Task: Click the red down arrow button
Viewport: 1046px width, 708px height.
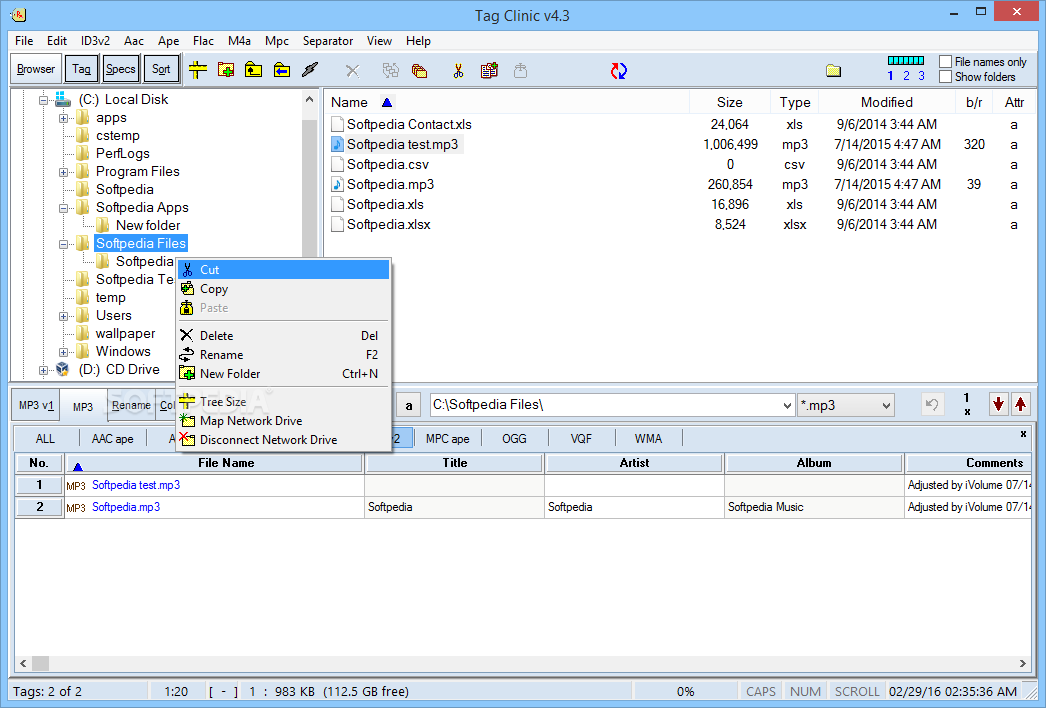Action: pos(998,404)
